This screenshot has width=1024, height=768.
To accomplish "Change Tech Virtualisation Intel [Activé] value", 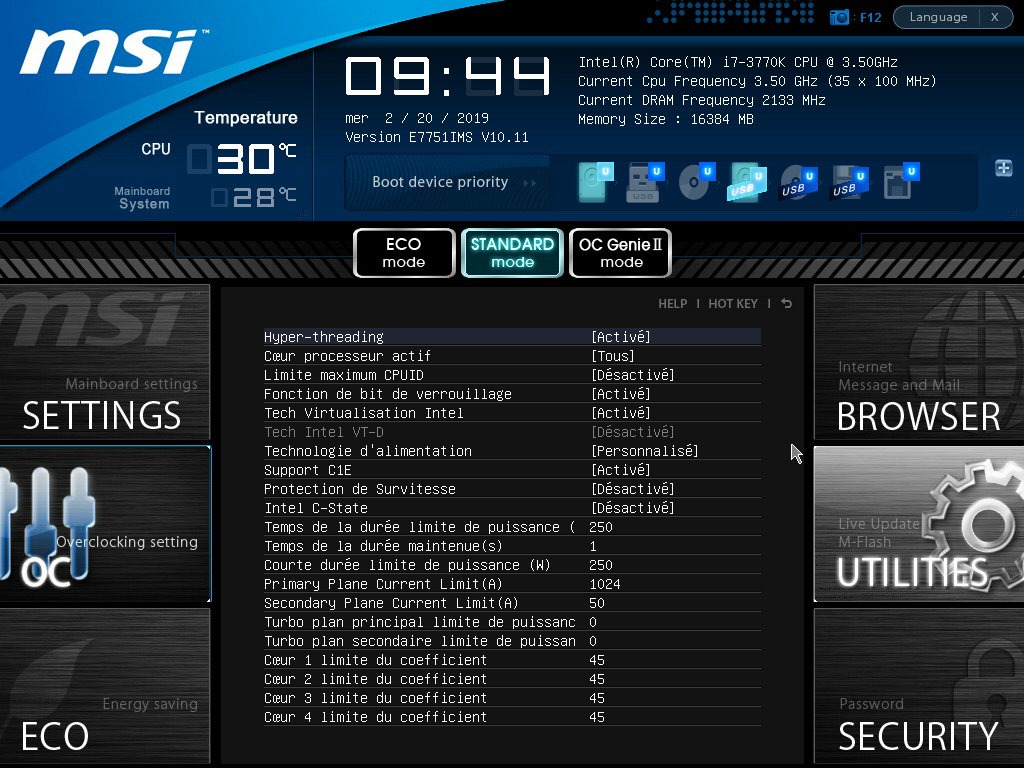I will tap(620, 413).
